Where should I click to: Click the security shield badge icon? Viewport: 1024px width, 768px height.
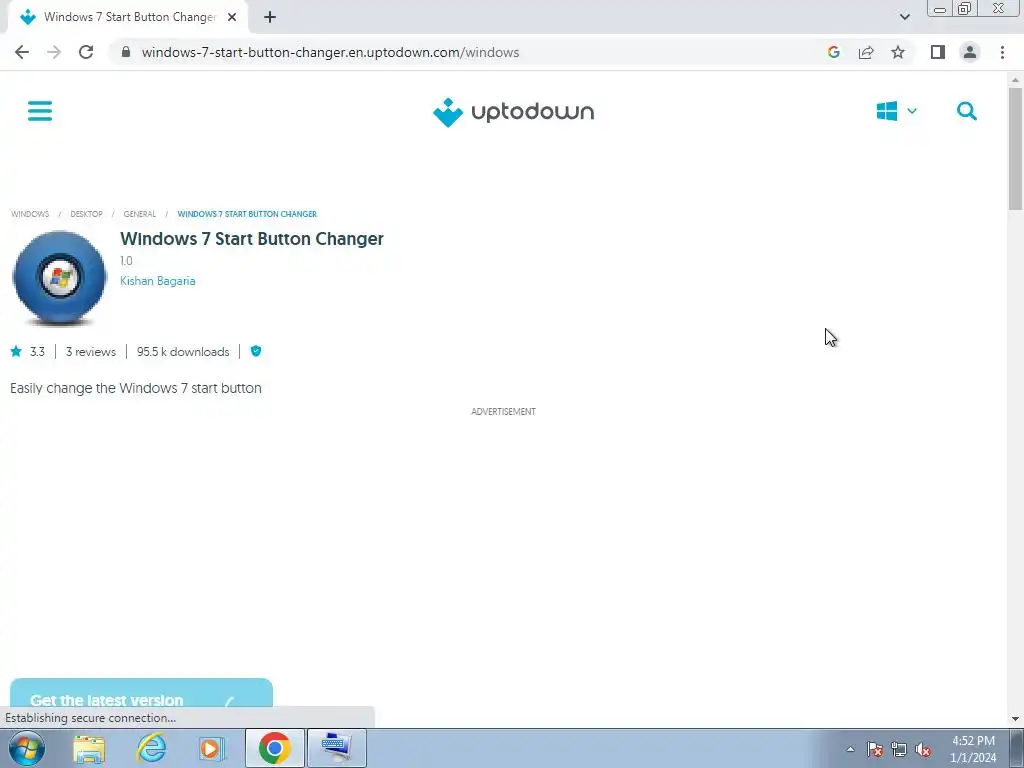[x=256, y=351]
